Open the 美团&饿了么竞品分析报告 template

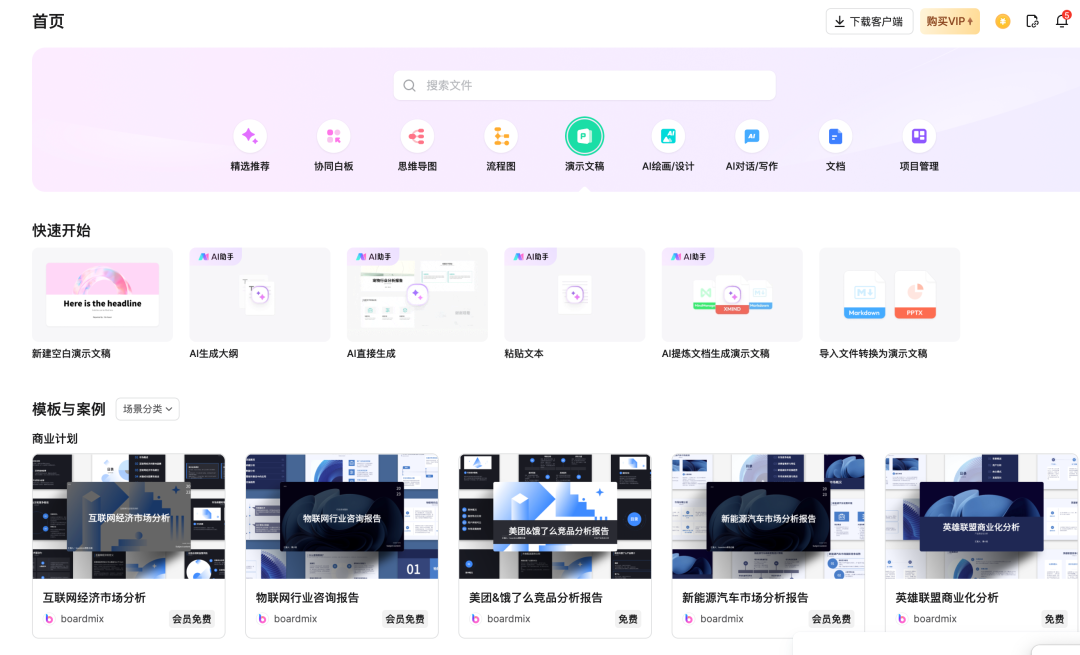point(554,515)
